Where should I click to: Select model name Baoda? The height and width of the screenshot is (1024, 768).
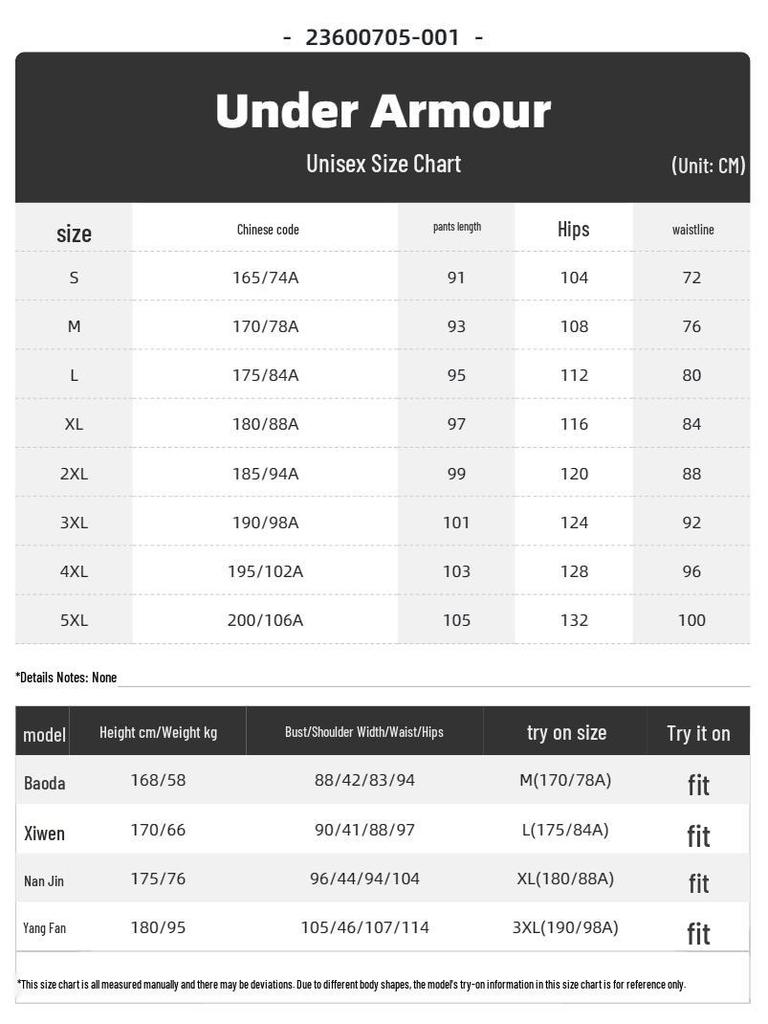pyautogui.click(x=44, y=783)
